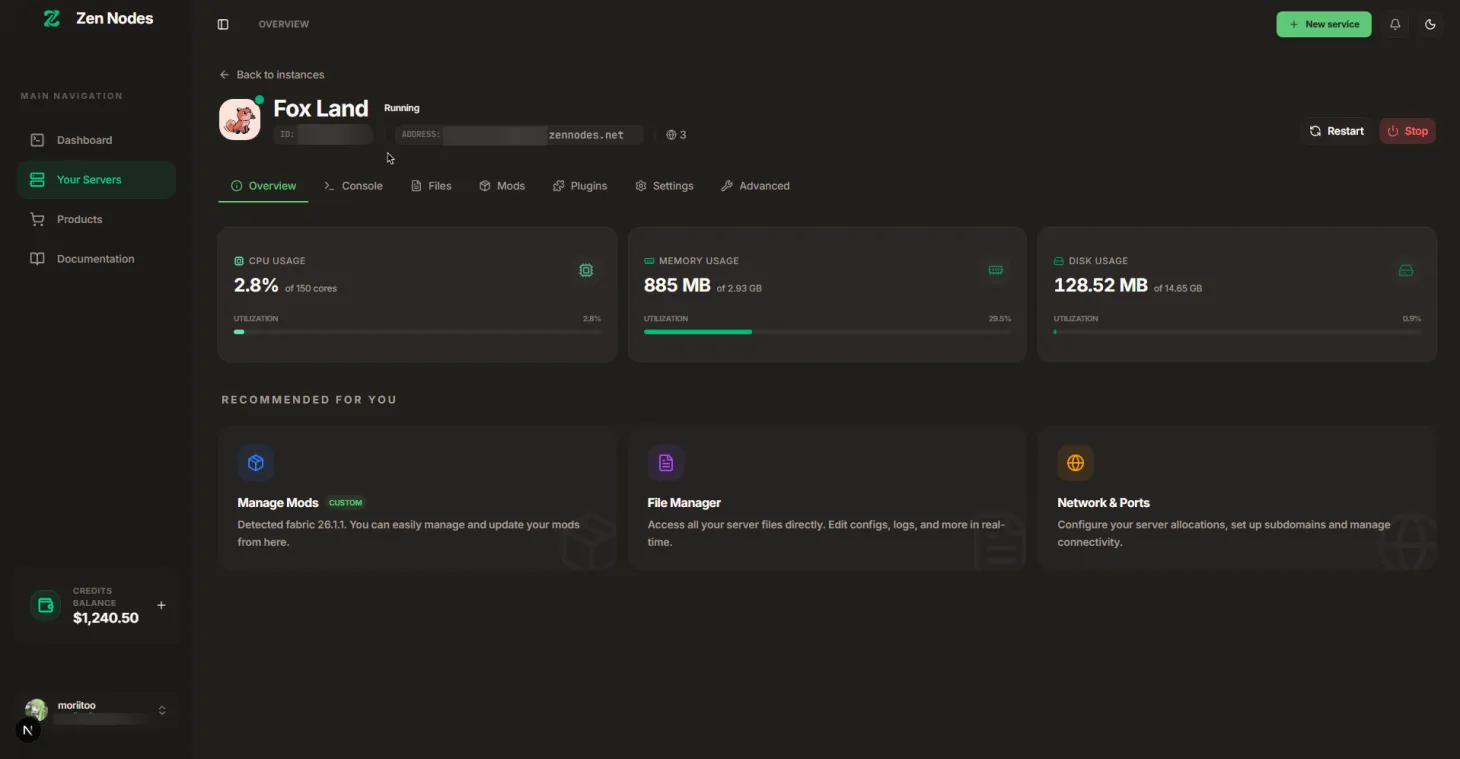Collapse the sidebar with the panel toggle
The height and width of the screenshot is (759, 1460).
(222, 23)
